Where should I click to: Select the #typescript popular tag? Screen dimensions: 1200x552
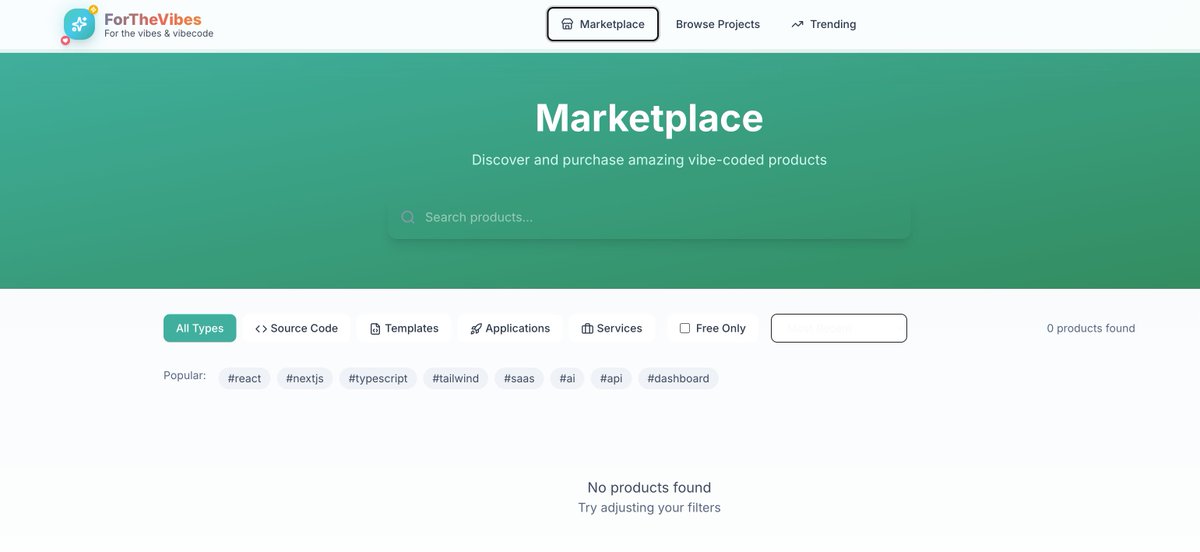point(378,378)
